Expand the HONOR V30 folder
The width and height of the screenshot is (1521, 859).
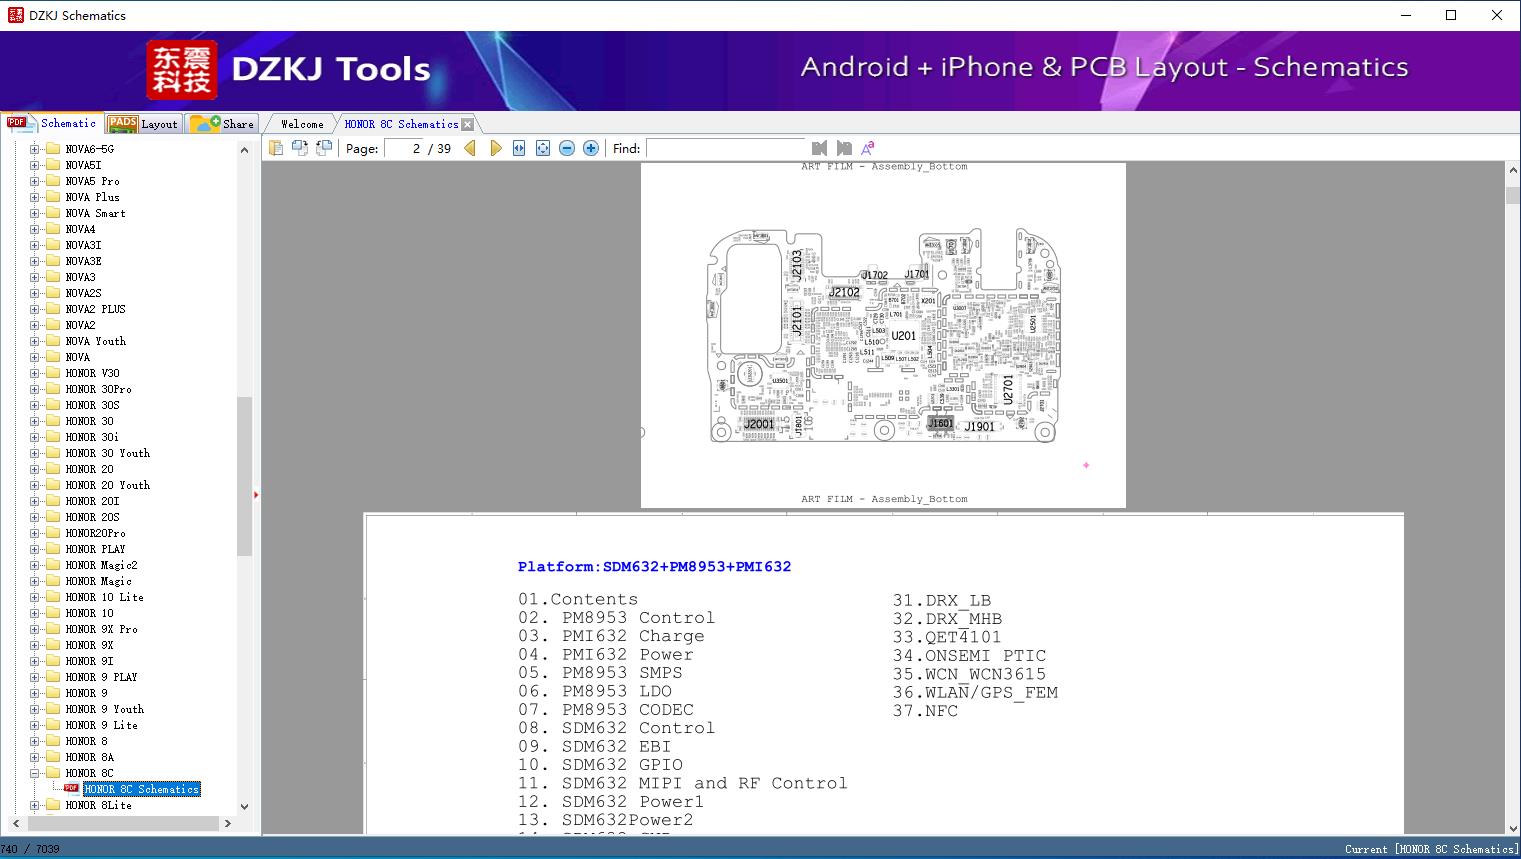tap(35, 373)
